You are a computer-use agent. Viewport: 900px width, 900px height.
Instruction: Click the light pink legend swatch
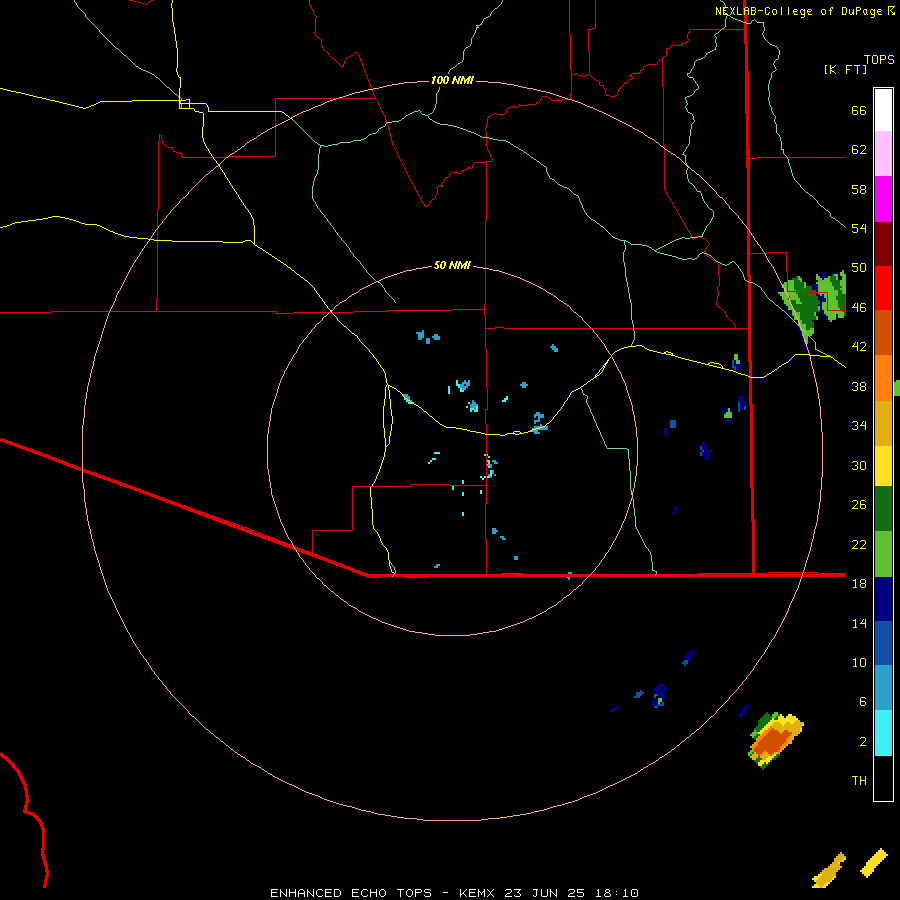point(883,153)
